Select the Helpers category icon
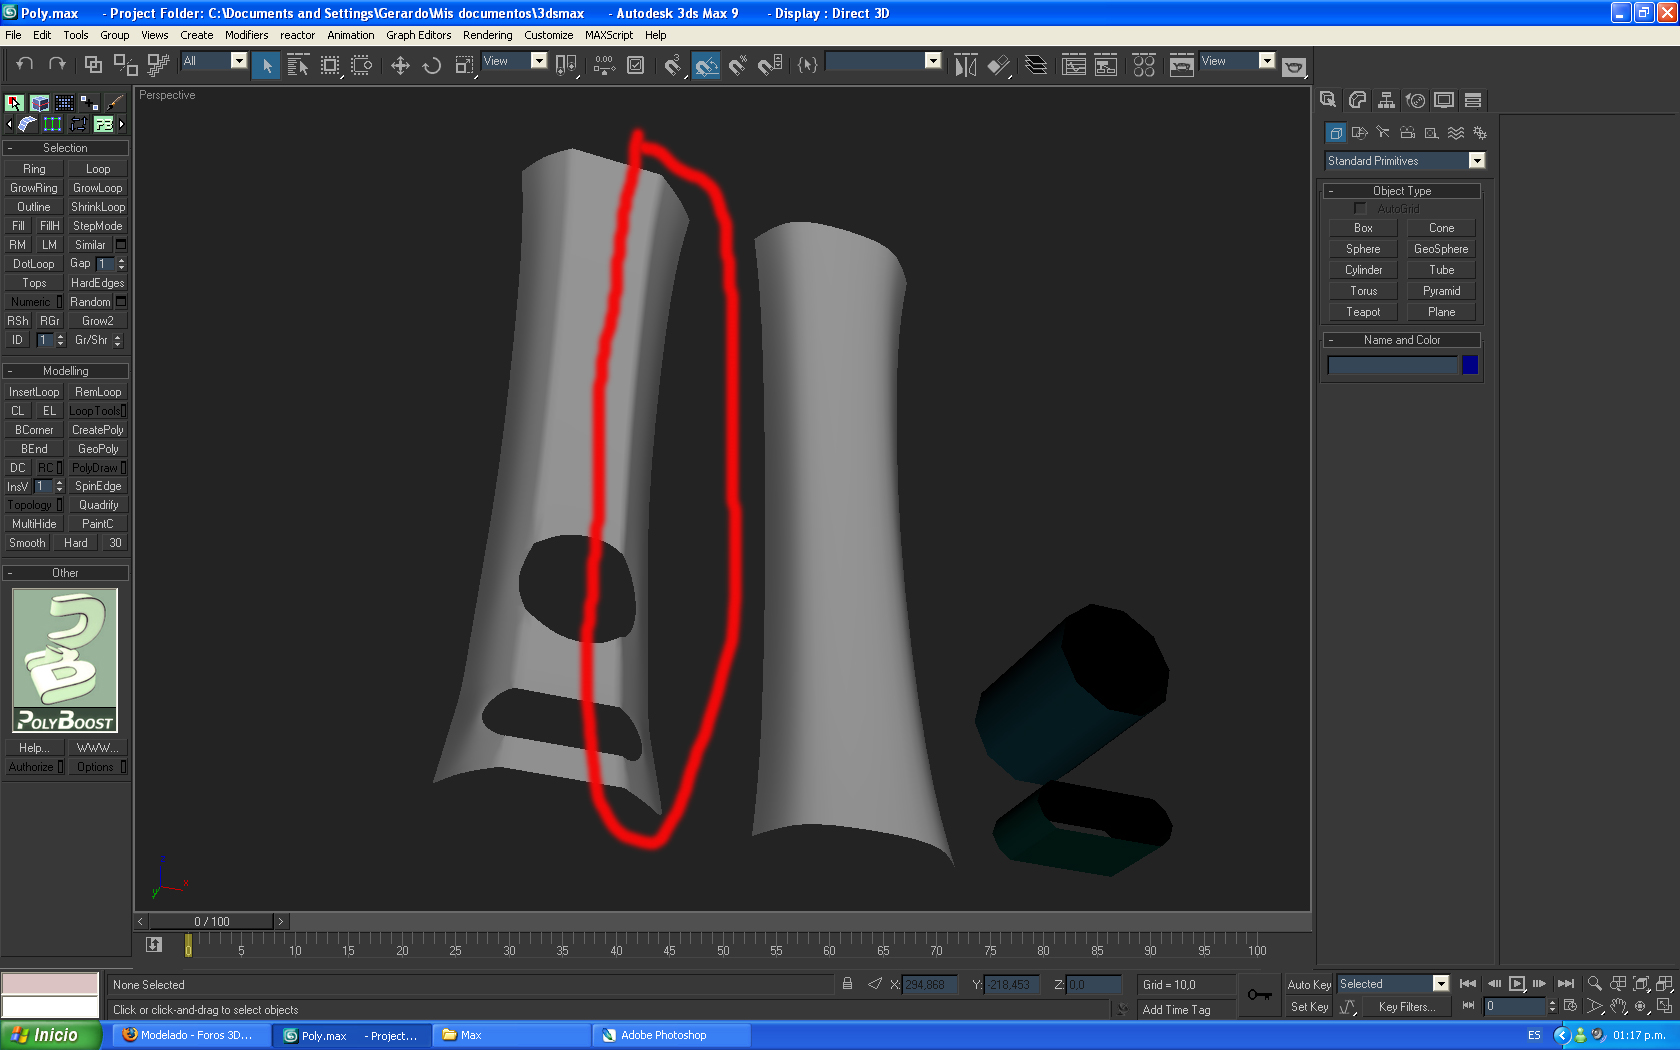The image size is (1680, 1050). coord(1431,133)
